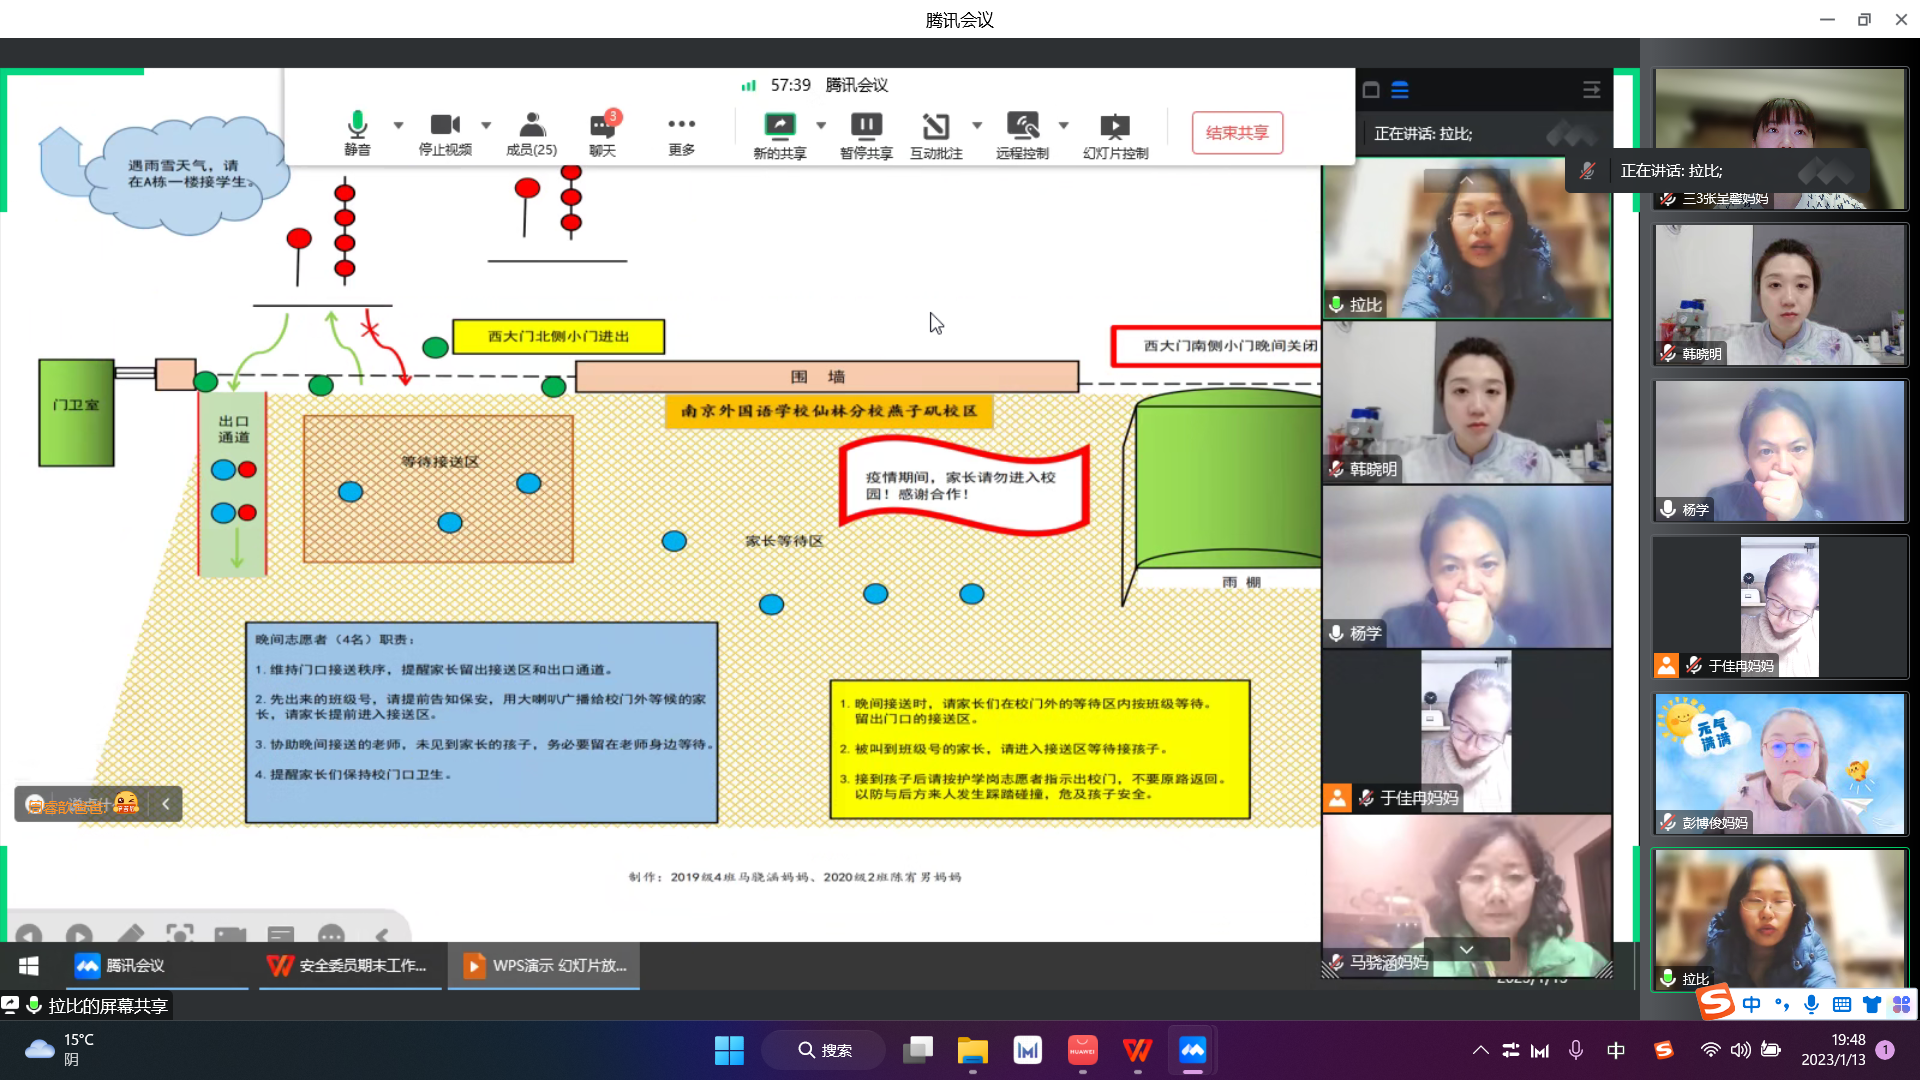This screenshot has width=1920, height=1080.
Task: Switch to 安全委员期末工作 WPS document in taskbar
Action: (x=350, y=966)
